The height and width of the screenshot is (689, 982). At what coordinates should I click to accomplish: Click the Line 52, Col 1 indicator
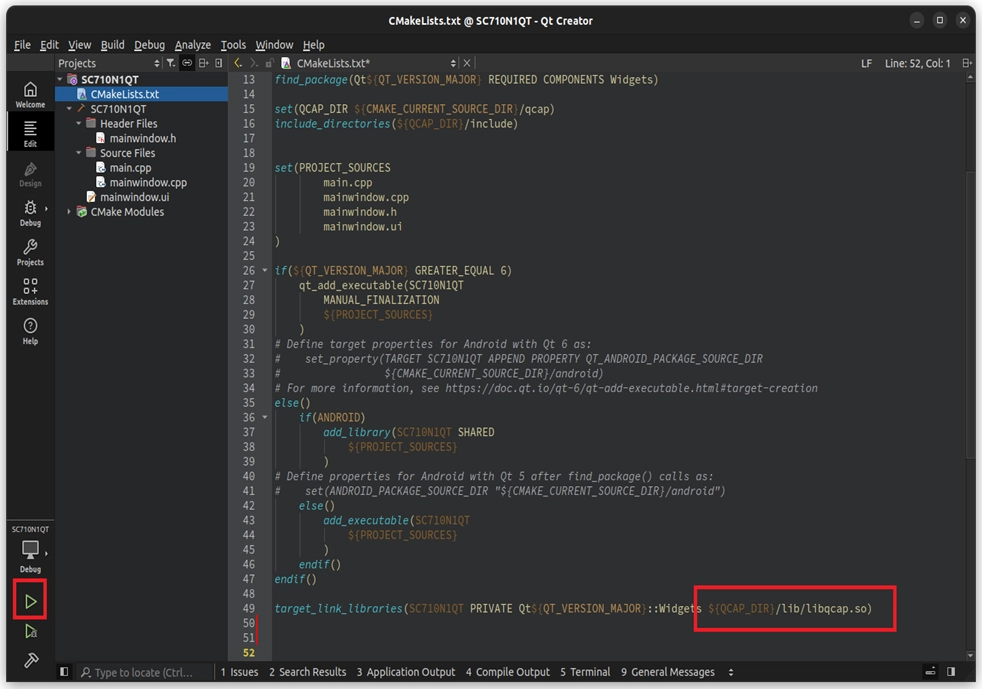coord(918,63)
